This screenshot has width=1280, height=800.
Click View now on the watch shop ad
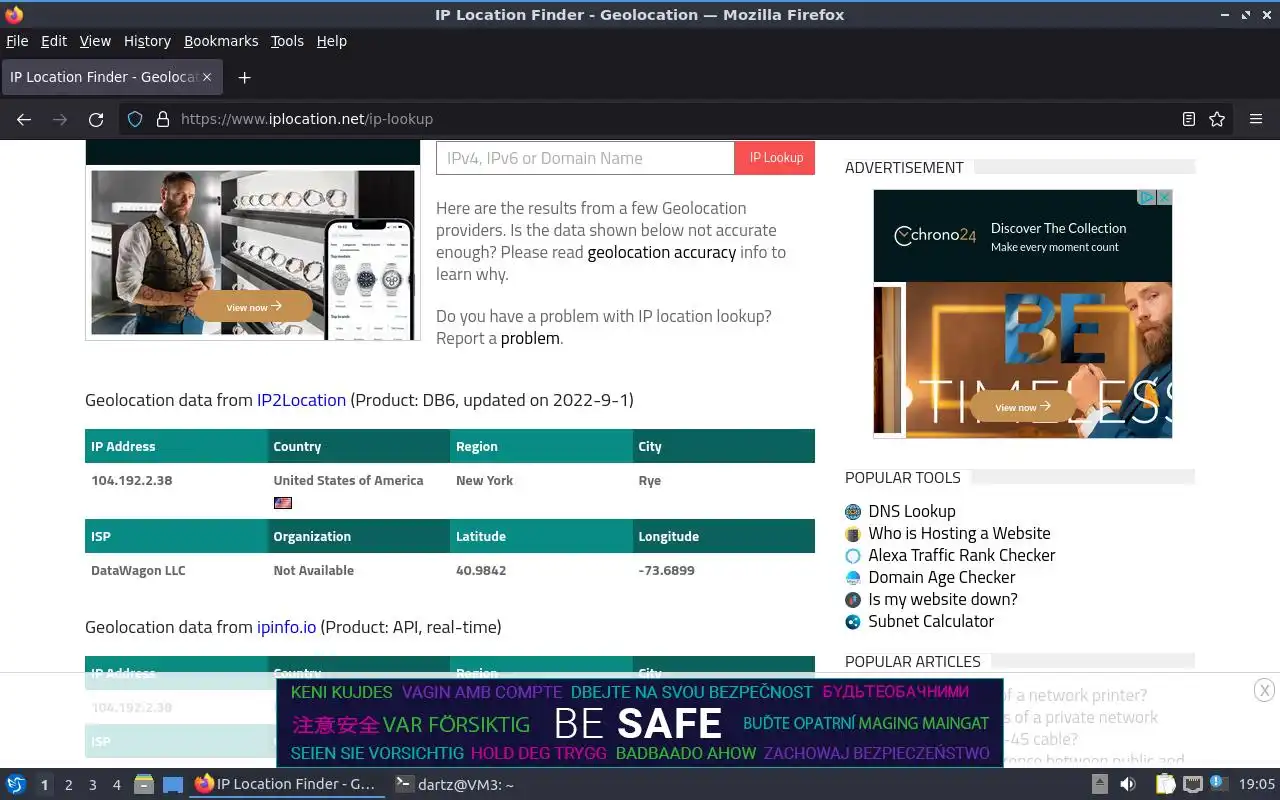pos(253,307)
